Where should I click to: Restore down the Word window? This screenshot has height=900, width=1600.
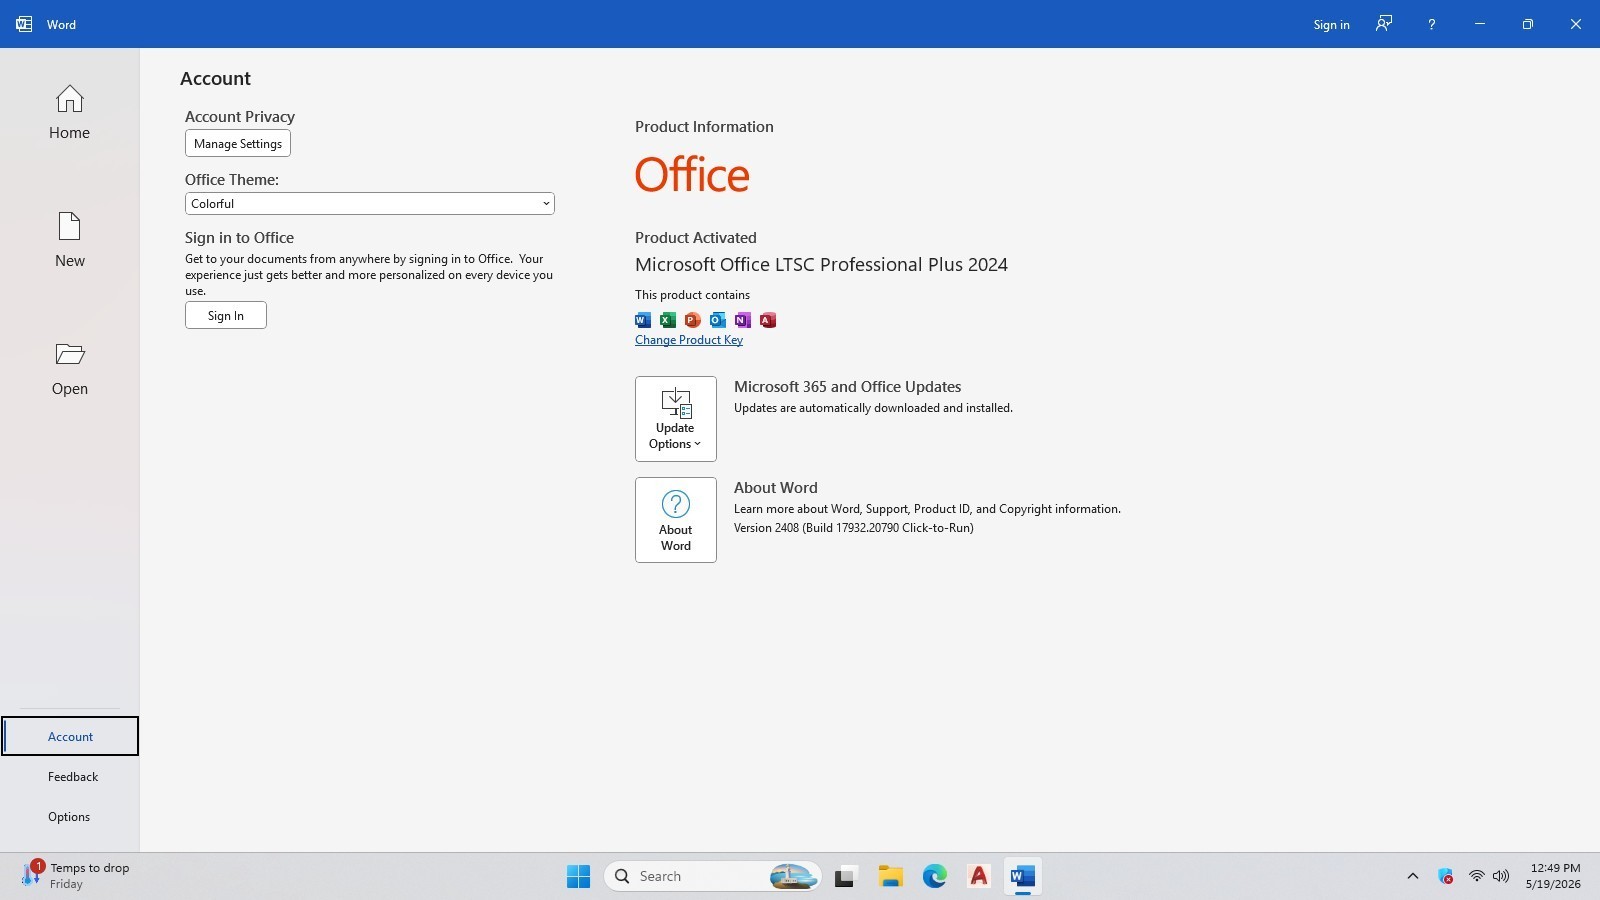pyautogui.click(x=1528, y=24)
